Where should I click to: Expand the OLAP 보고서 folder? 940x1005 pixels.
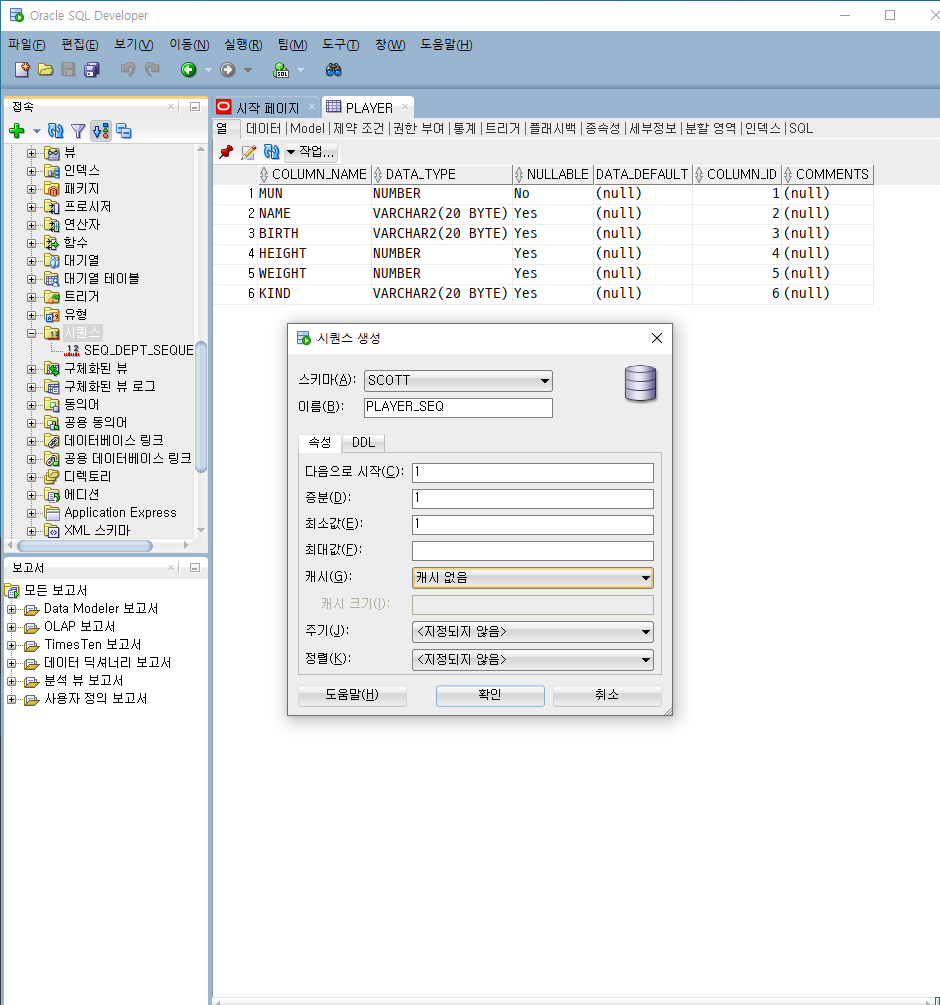pyautogui.click(x=12, y=627)
